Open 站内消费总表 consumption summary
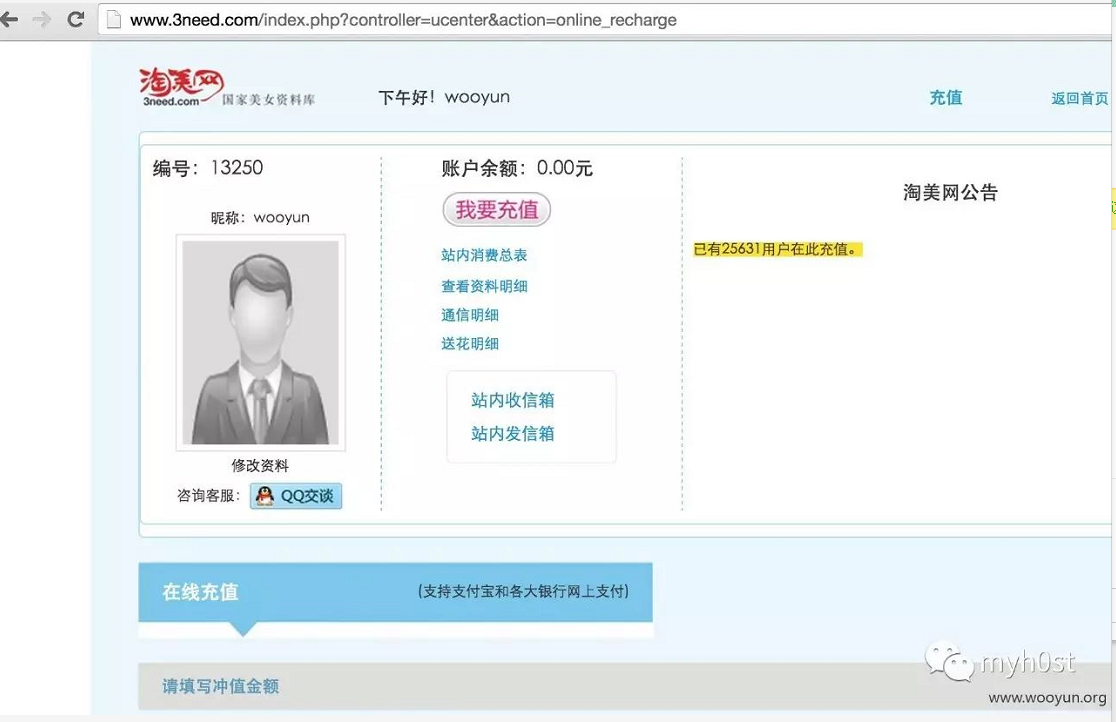The image size is (1116, 722). (484, 255)
